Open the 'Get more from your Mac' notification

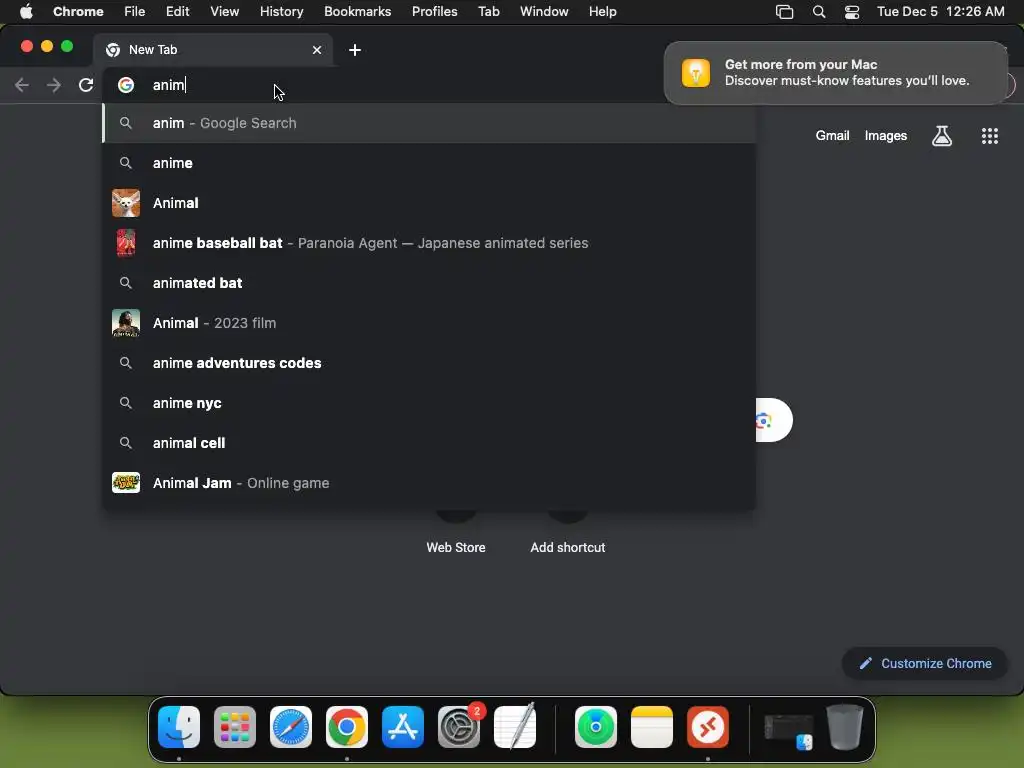pyautogui.click(x=836, y=72)
